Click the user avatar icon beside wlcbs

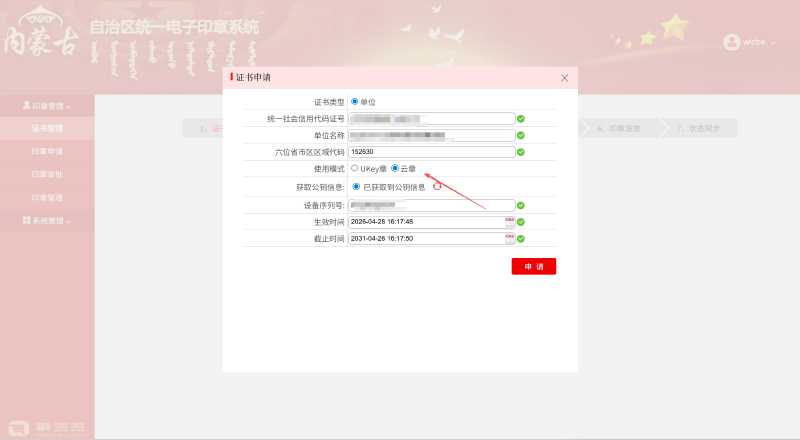click(x=731, y=42)
